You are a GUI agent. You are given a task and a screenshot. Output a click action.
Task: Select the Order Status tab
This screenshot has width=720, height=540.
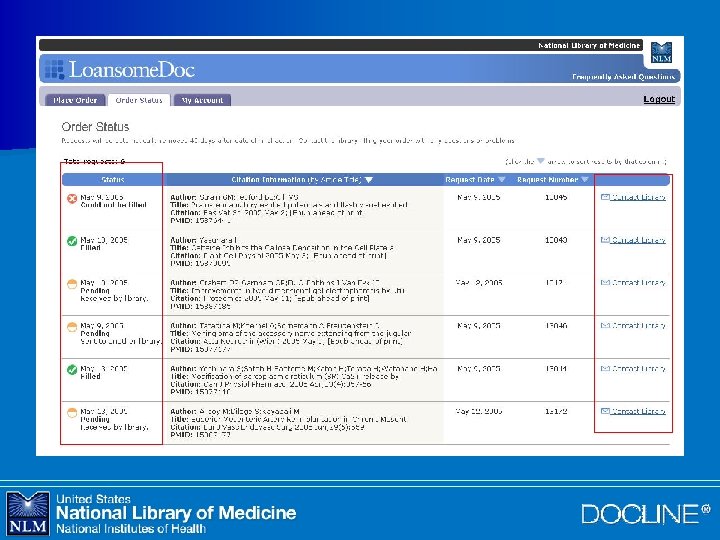(x=139, y=100)
